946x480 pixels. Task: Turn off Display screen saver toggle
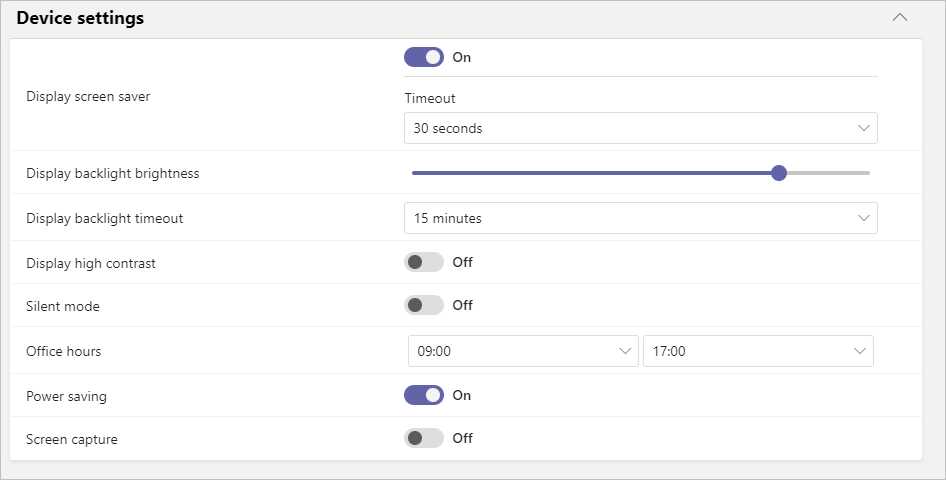coord(424,57)
